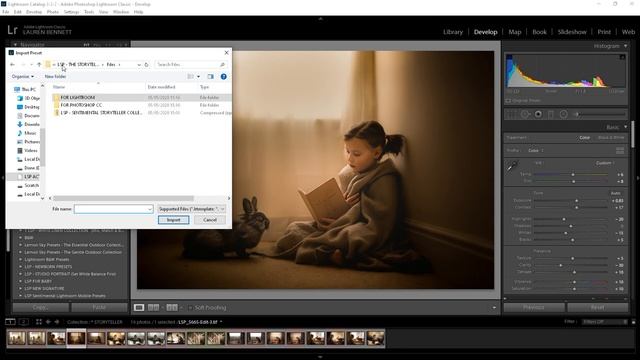
Task: Refresh the folder in Import Preset dialog
Action: pyautogui.click(x=147, y=64)
